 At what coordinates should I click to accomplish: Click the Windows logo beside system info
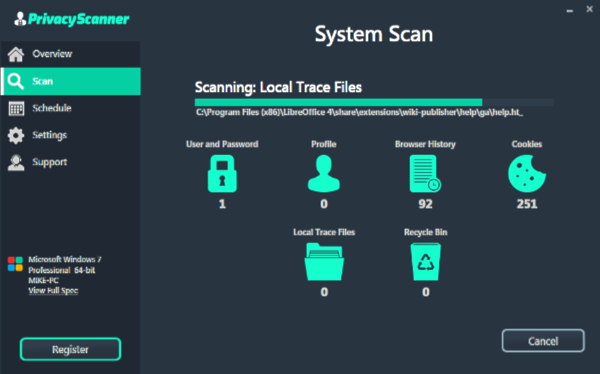[15, 264]
